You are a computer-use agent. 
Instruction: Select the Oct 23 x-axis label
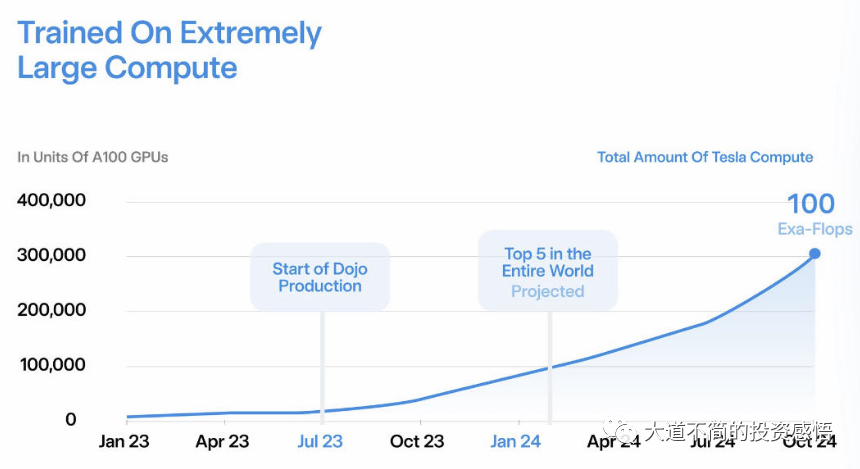click(x=417, y=441)
